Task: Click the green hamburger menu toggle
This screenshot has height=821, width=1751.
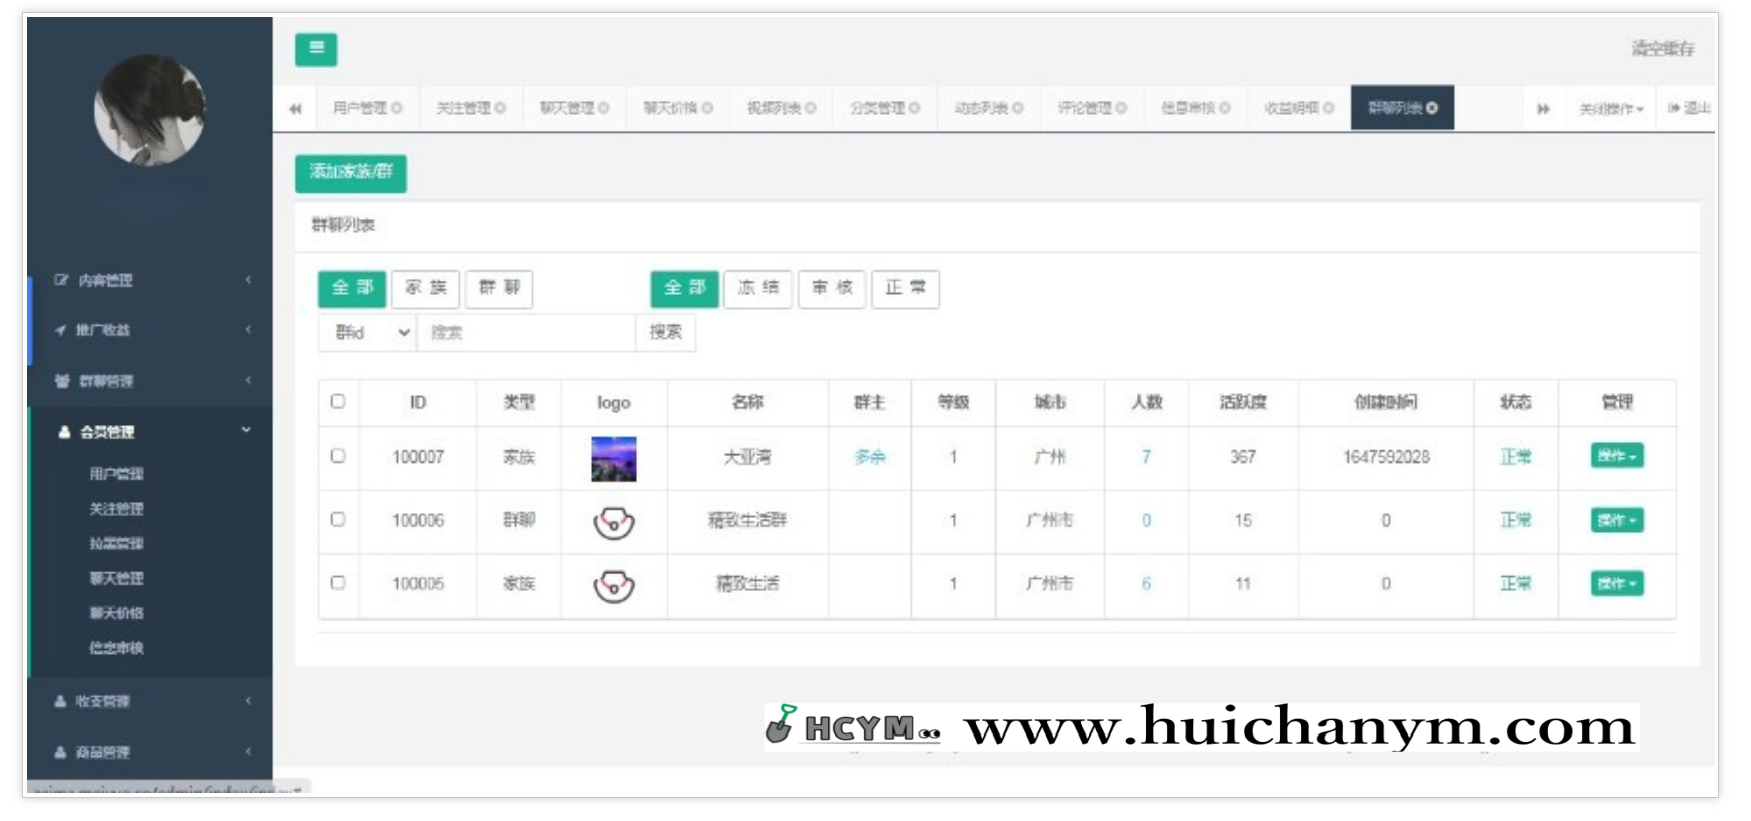Action: pos(316,49)
